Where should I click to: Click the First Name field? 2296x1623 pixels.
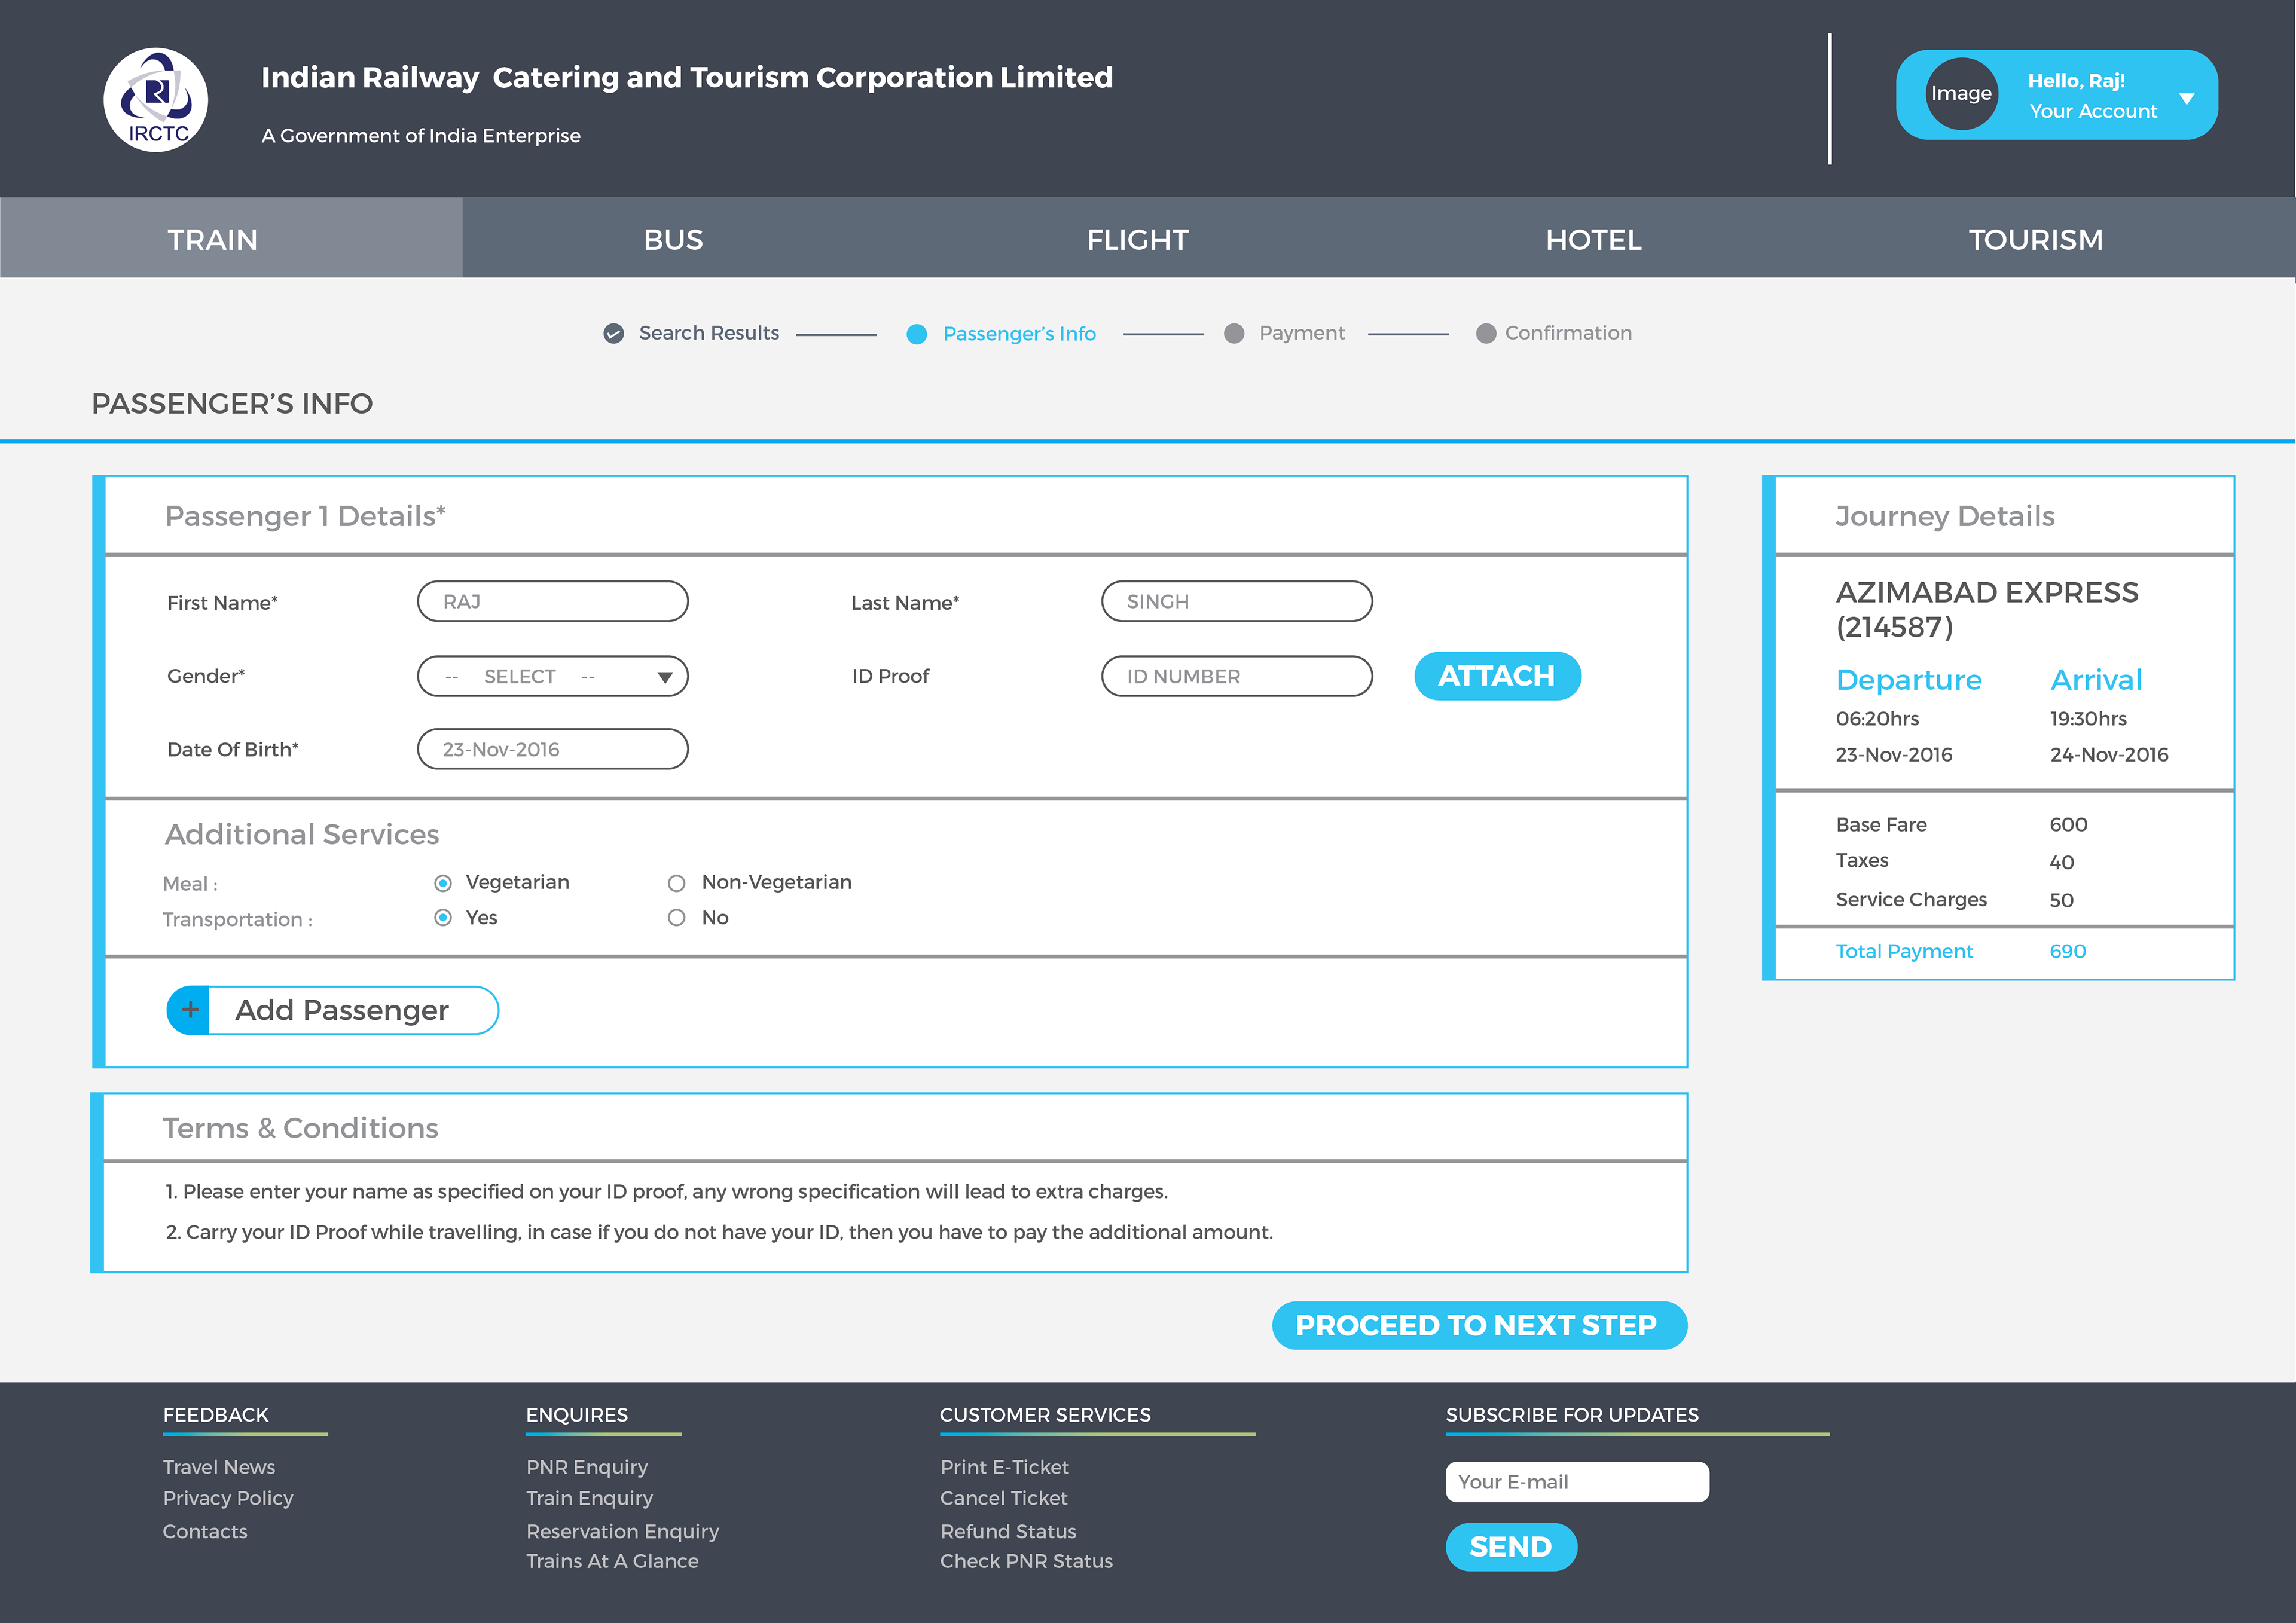pyautogui.click(x=553, y=601)
